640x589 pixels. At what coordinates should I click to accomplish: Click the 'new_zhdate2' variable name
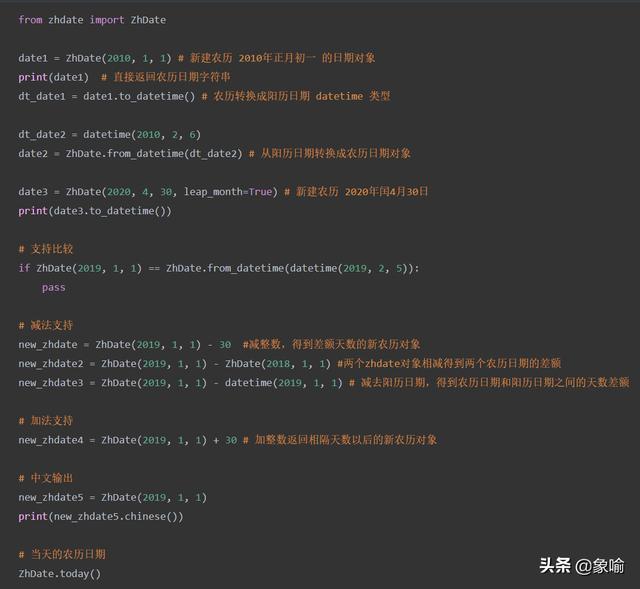tap(51, 364)
